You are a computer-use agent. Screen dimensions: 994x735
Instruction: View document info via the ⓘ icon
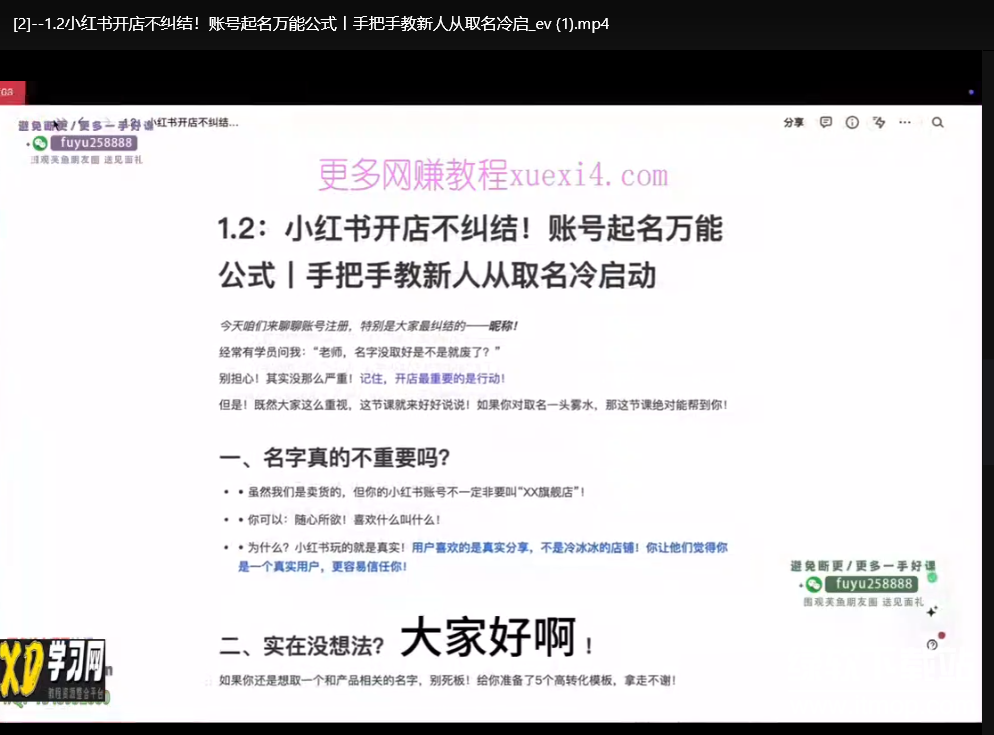point(851,121)
